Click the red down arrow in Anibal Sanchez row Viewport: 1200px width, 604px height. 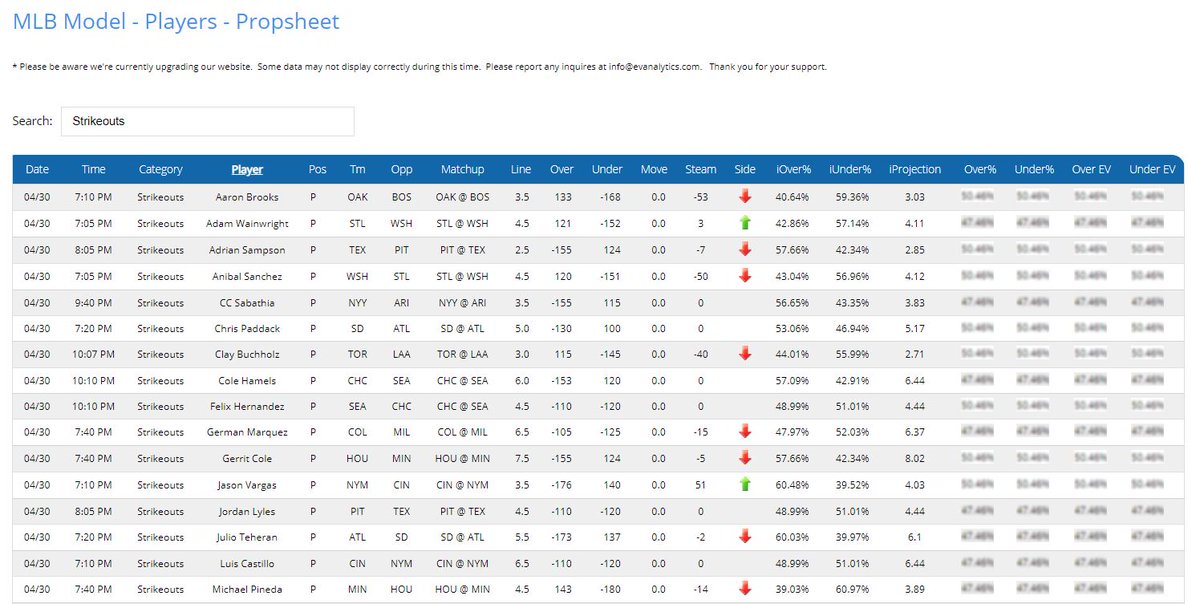745,275
